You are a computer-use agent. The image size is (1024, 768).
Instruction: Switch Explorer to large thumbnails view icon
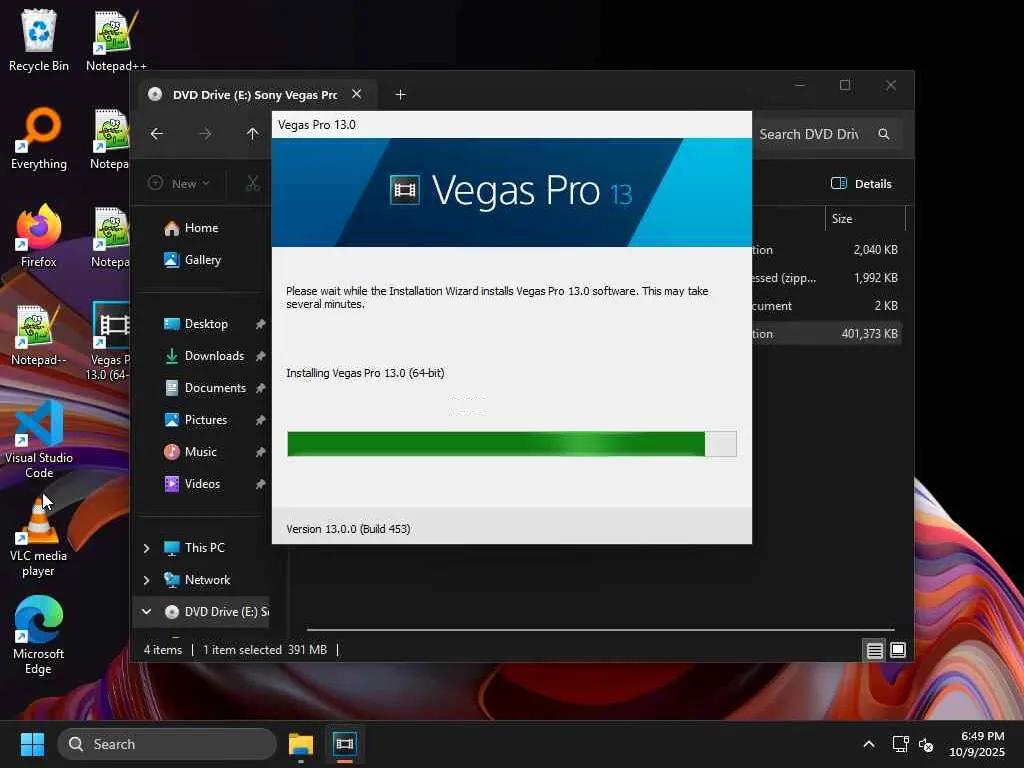[x=898, y=650]
